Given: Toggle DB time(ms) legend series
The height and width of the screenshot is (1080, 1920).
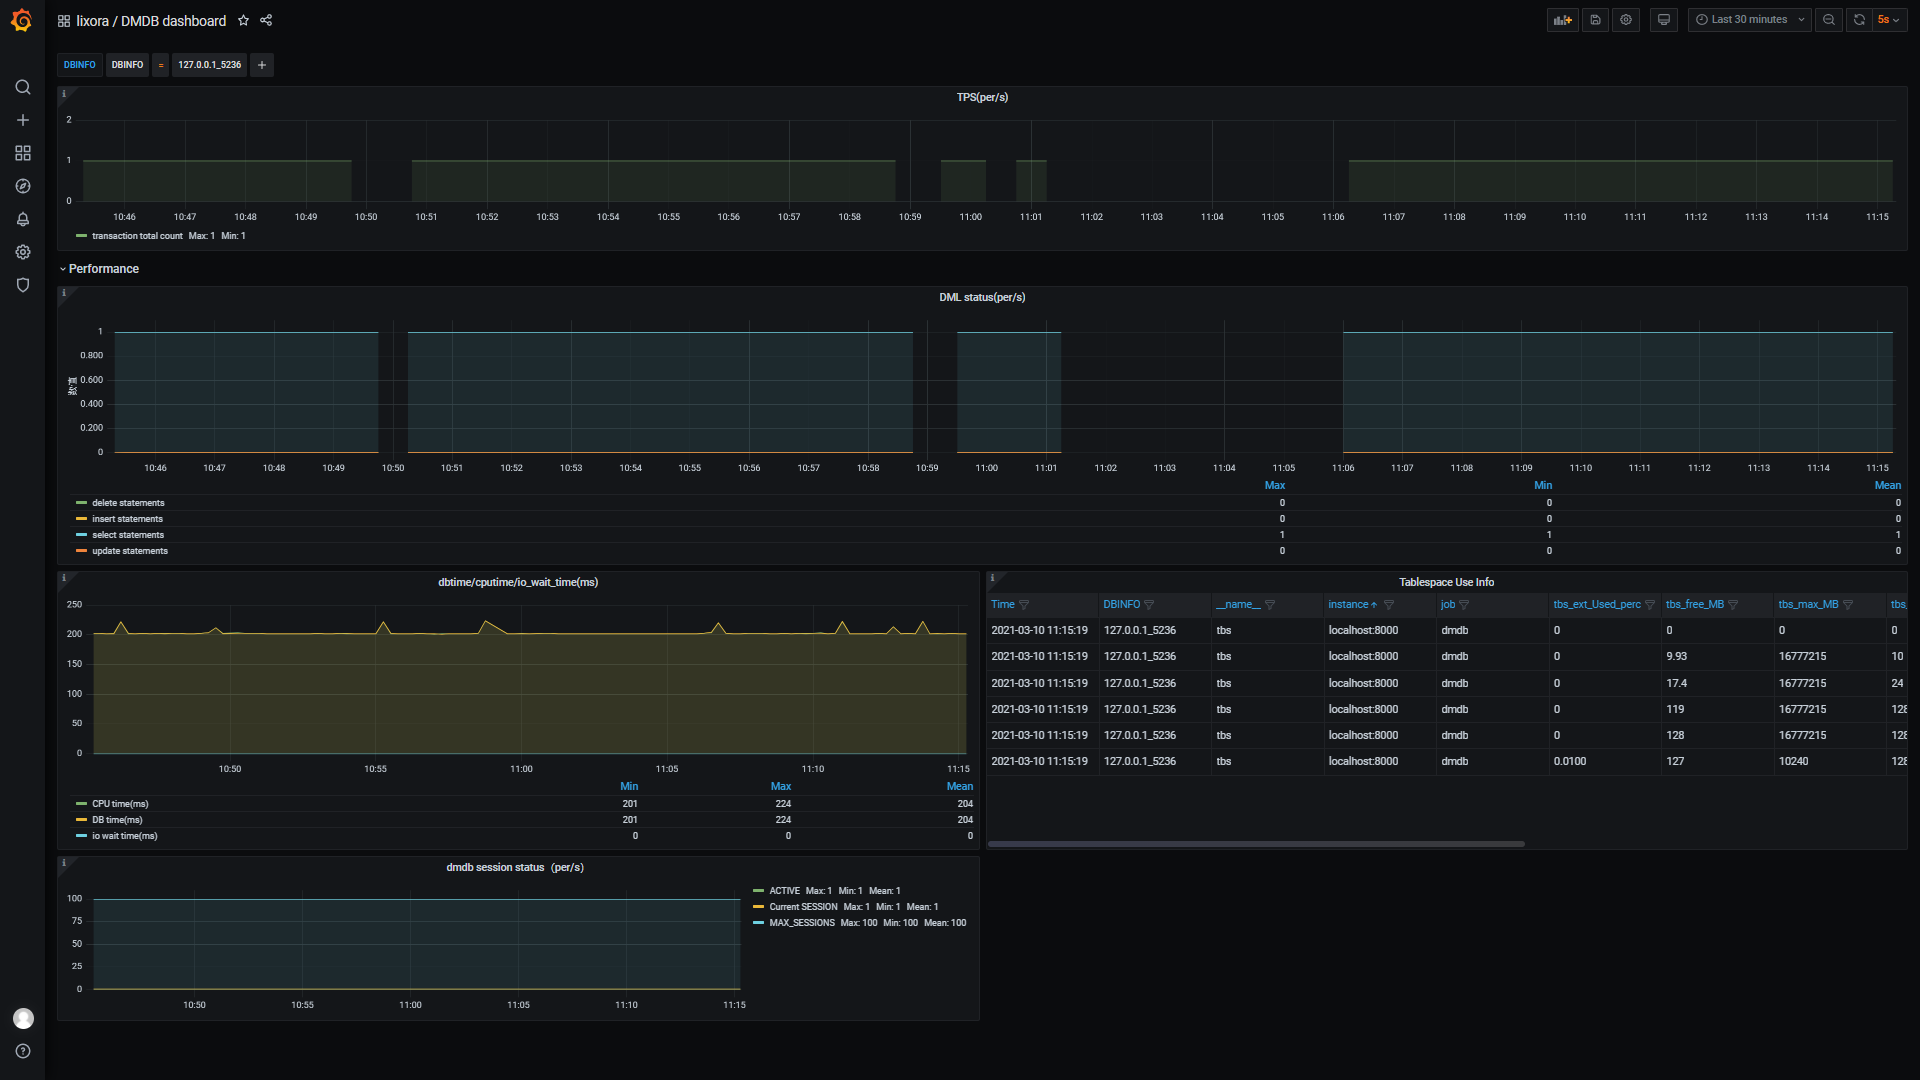Looking at the screenshot, I should pyautogui.click(x=117, y=820).
